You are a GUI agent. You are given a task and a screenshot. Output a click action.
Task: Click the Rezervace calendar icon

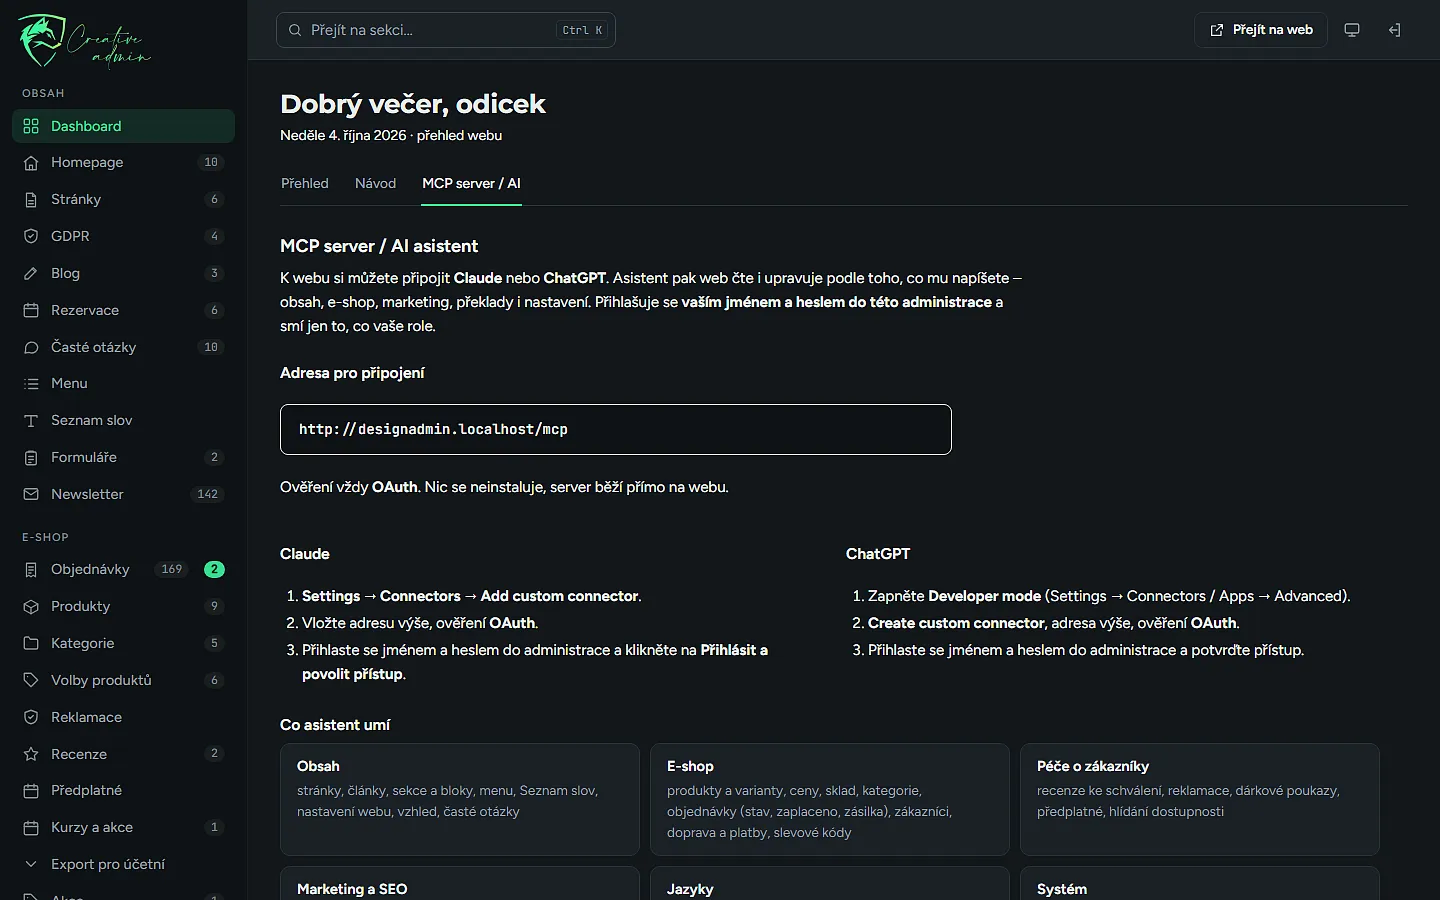[x=31, y=310]
